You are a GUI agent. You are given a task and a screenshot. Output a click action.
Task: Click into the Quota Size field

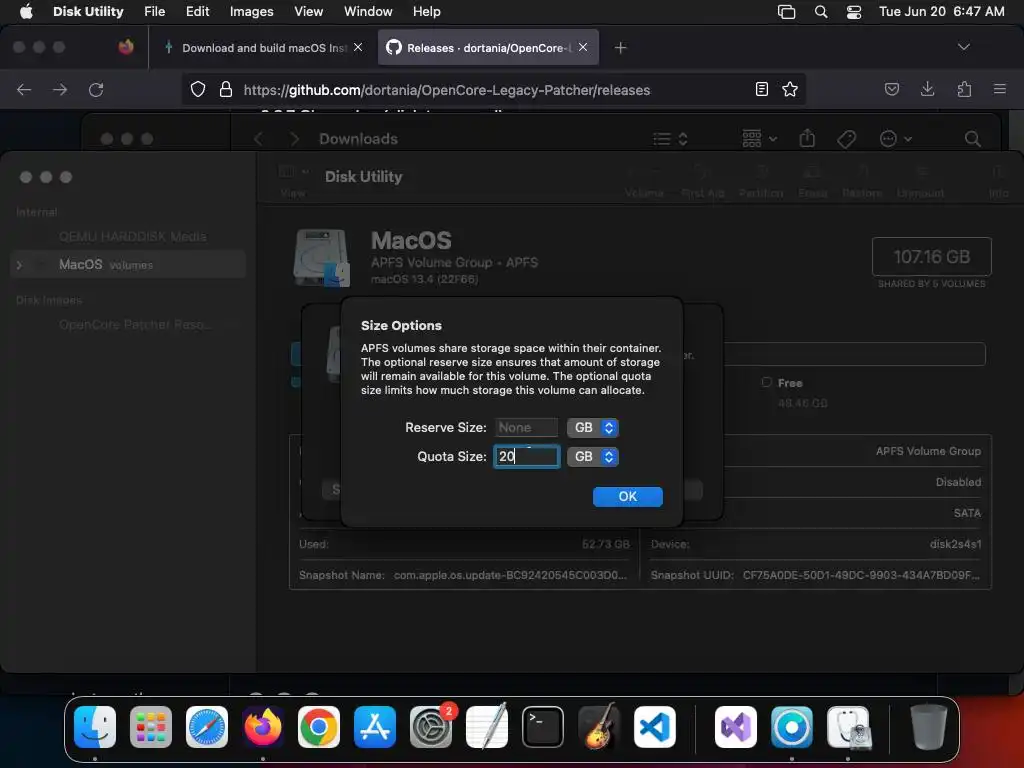pos(526,456)
